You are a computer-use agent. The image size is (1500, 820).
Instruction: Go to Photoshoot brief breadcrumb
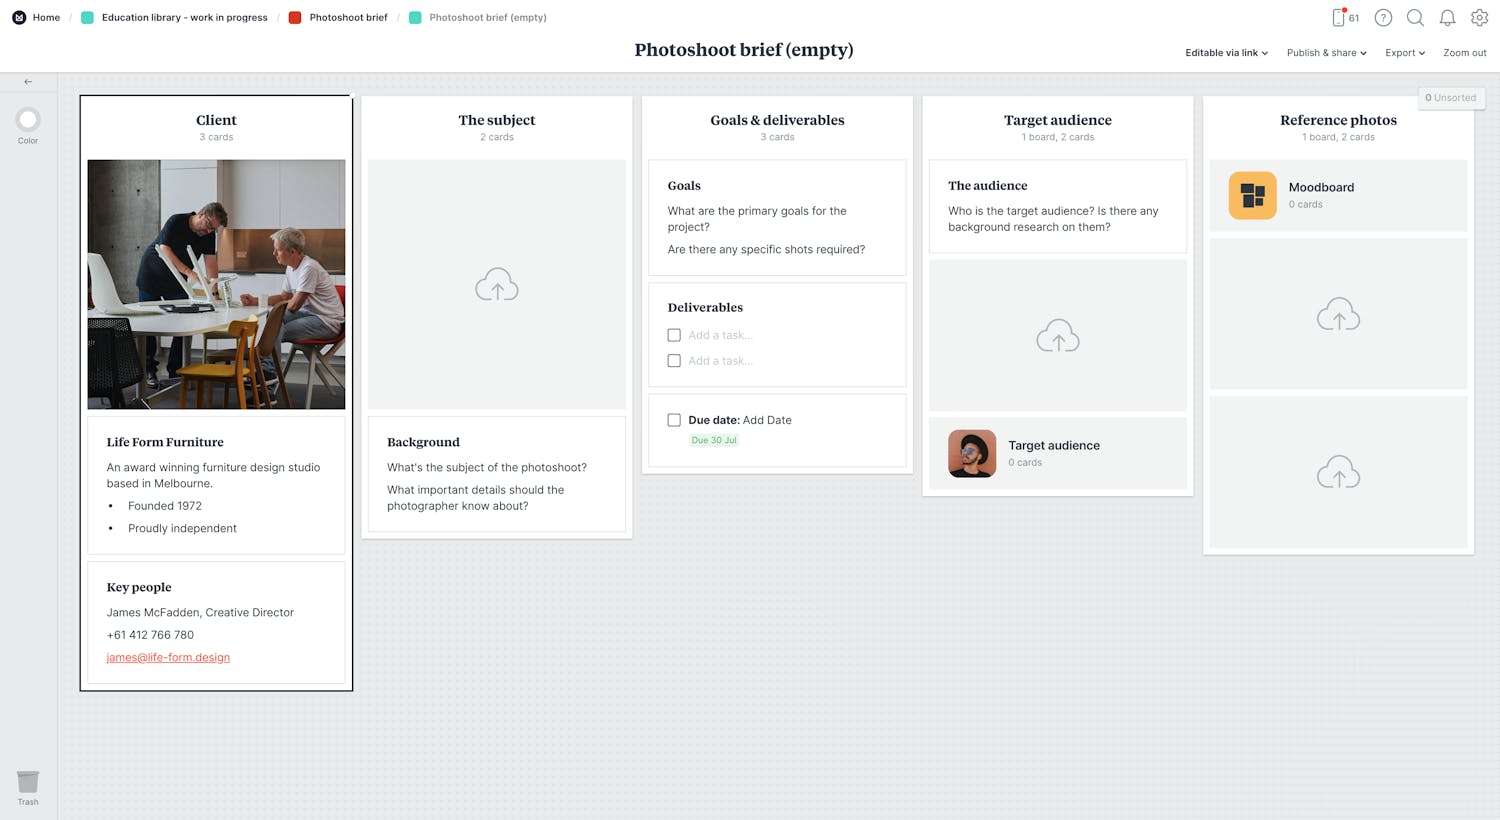(348, 17)
